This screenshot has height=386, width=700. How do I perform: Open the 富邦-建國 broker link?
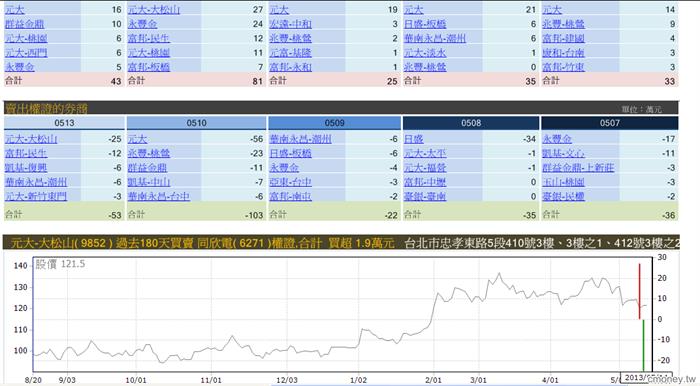[563, 38]
